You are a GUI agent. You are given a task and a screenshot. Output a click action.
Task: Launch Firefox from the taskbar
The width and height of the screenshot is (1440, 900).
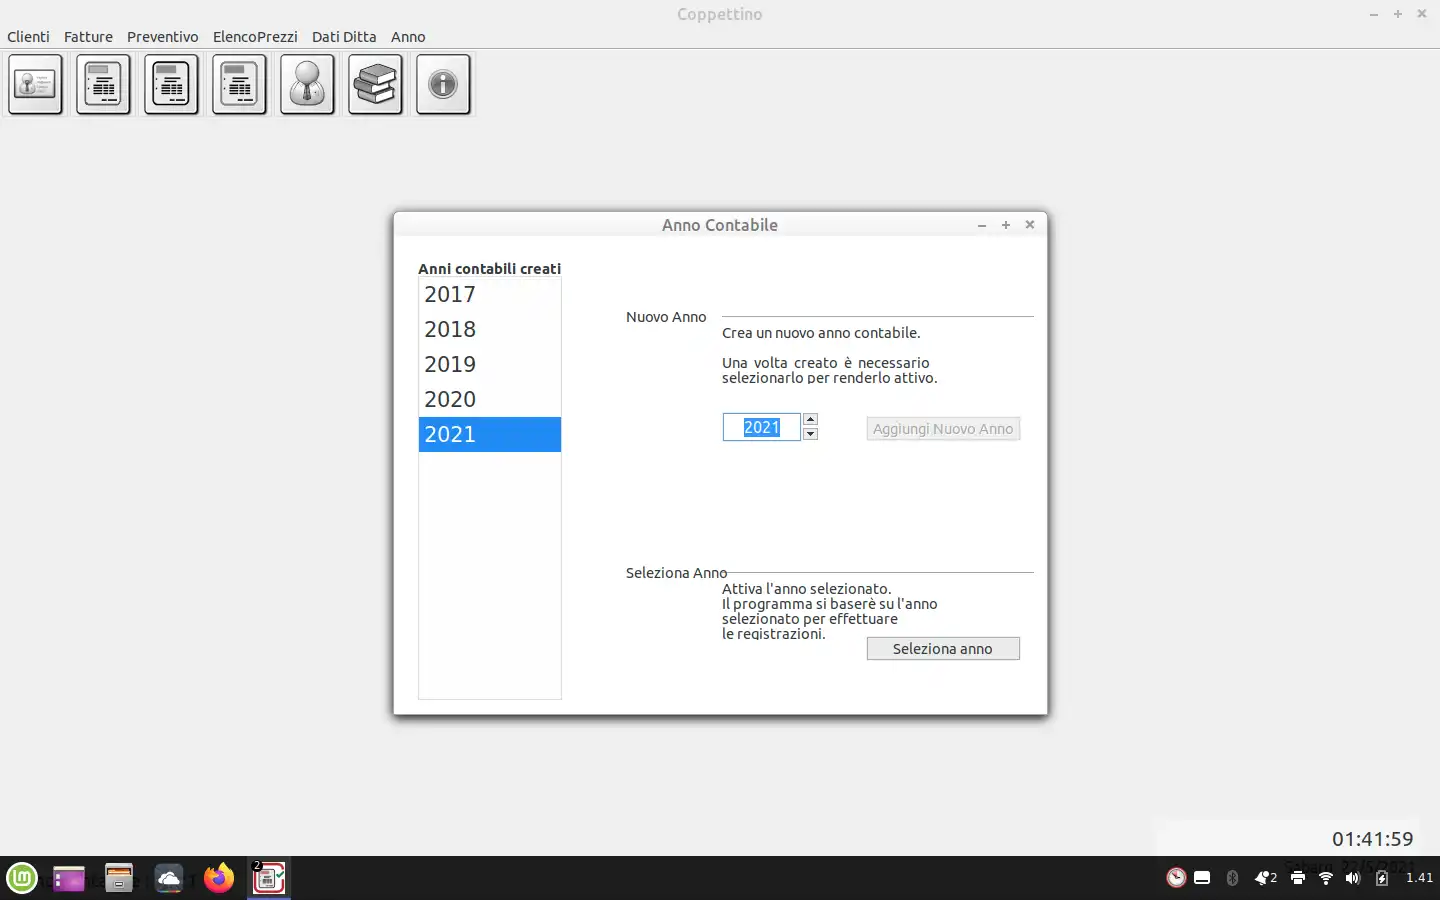[219, 878]
